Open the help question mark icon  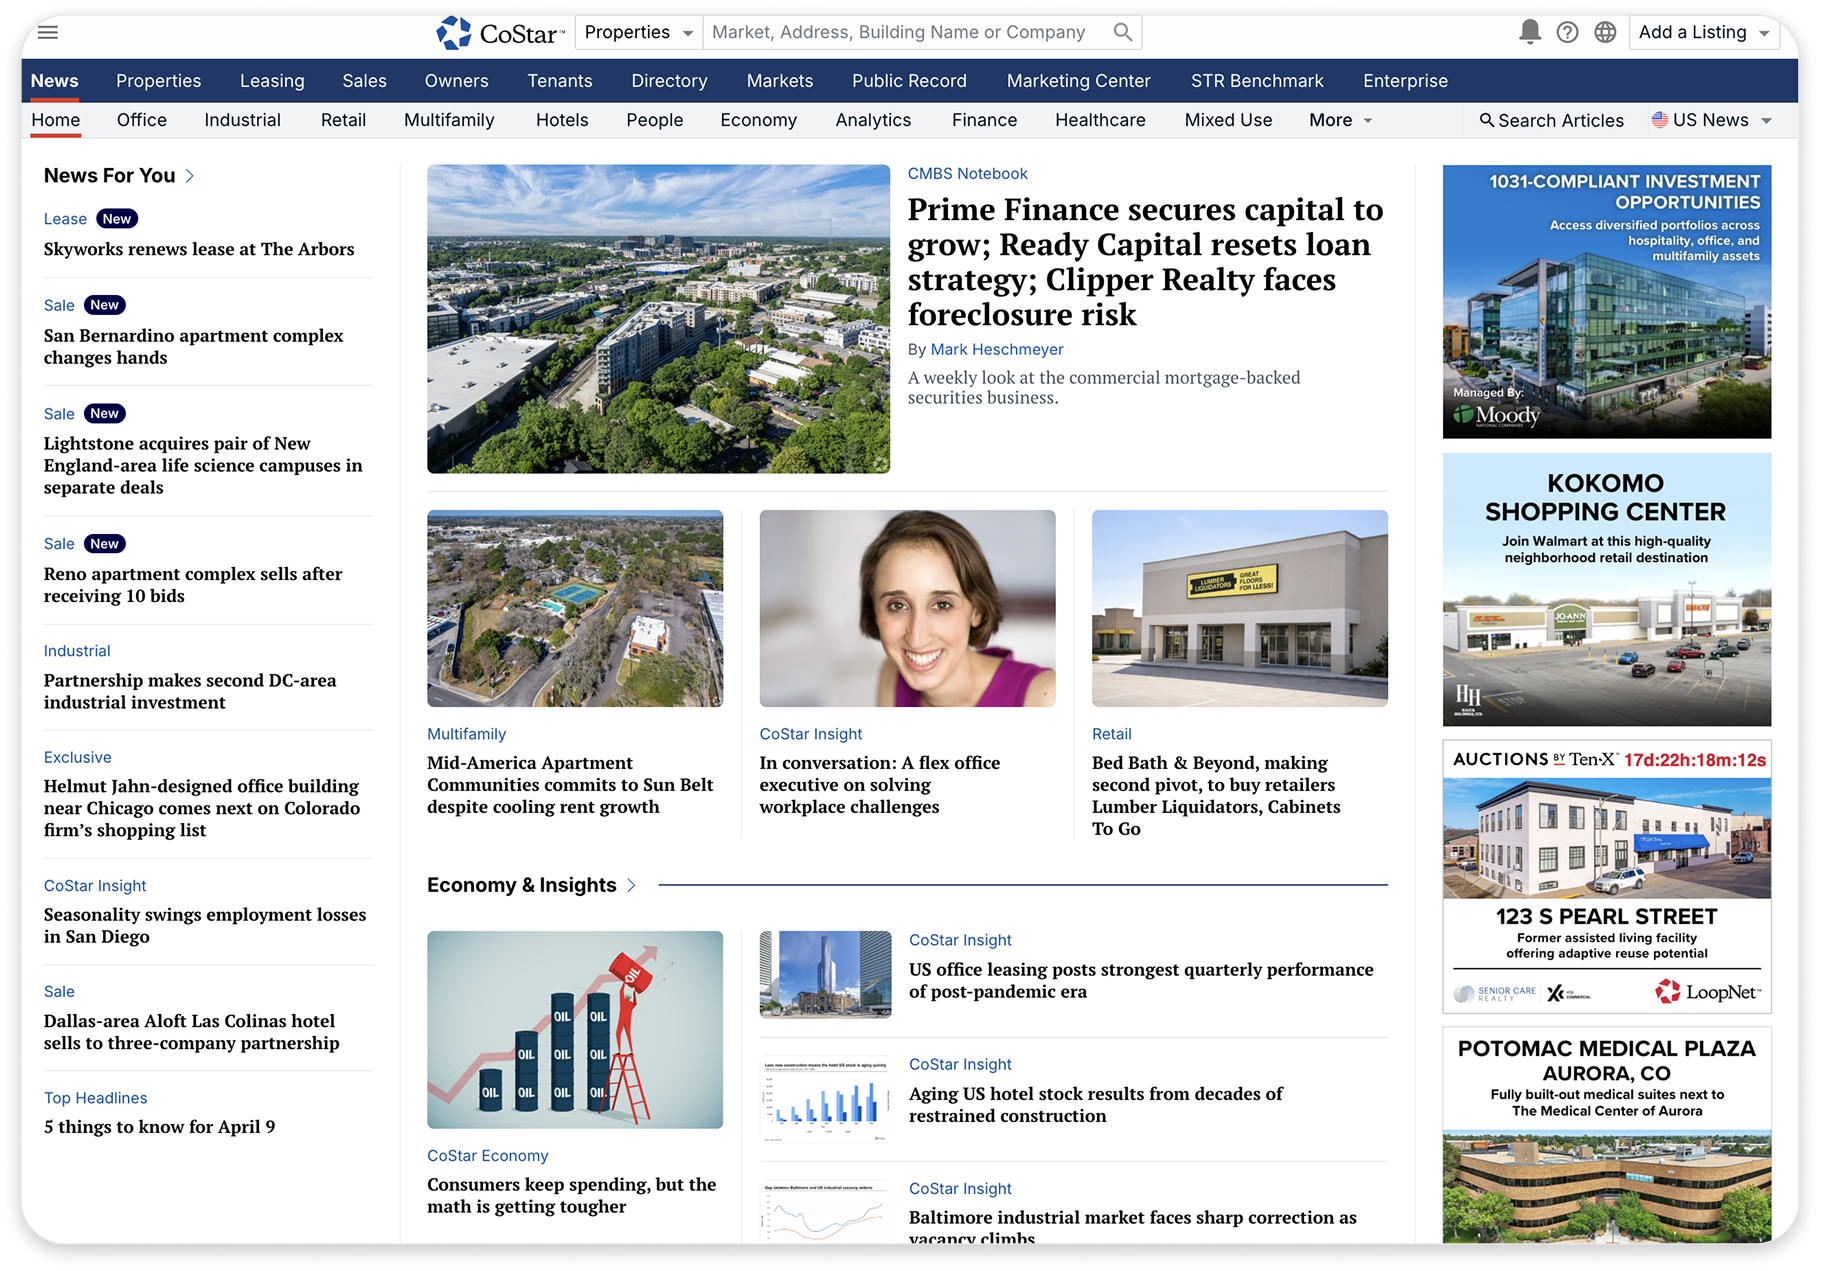click(1567, 32)
